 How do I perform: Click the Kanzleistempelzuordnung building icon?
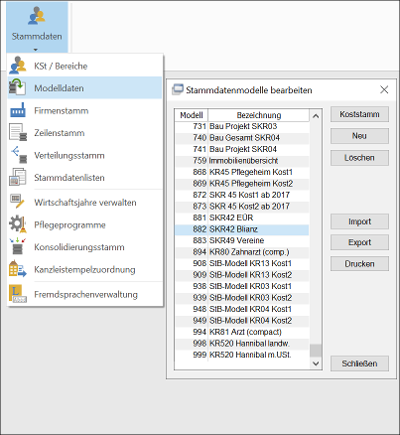(x=17, y=269)
